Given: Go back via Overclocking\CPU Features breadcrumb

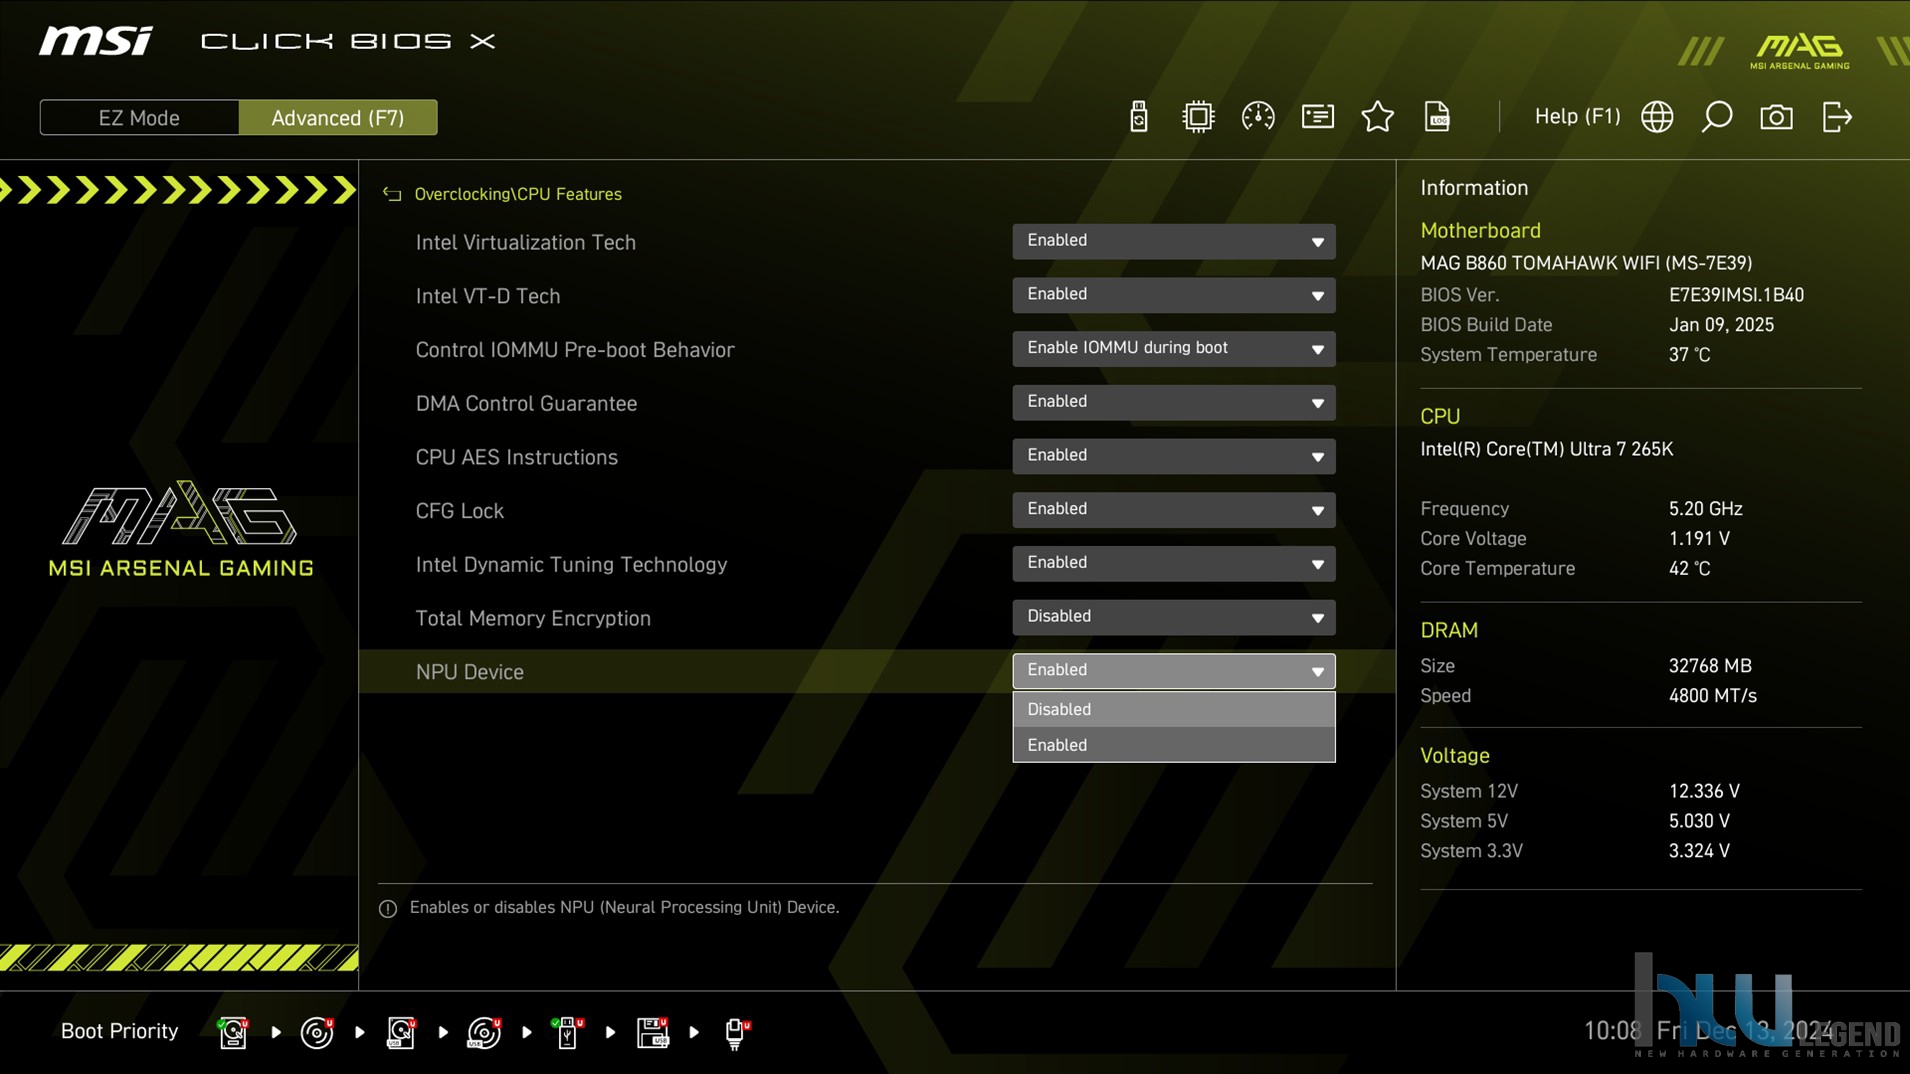Looking at the screenshot, I should tap(518, 194).
